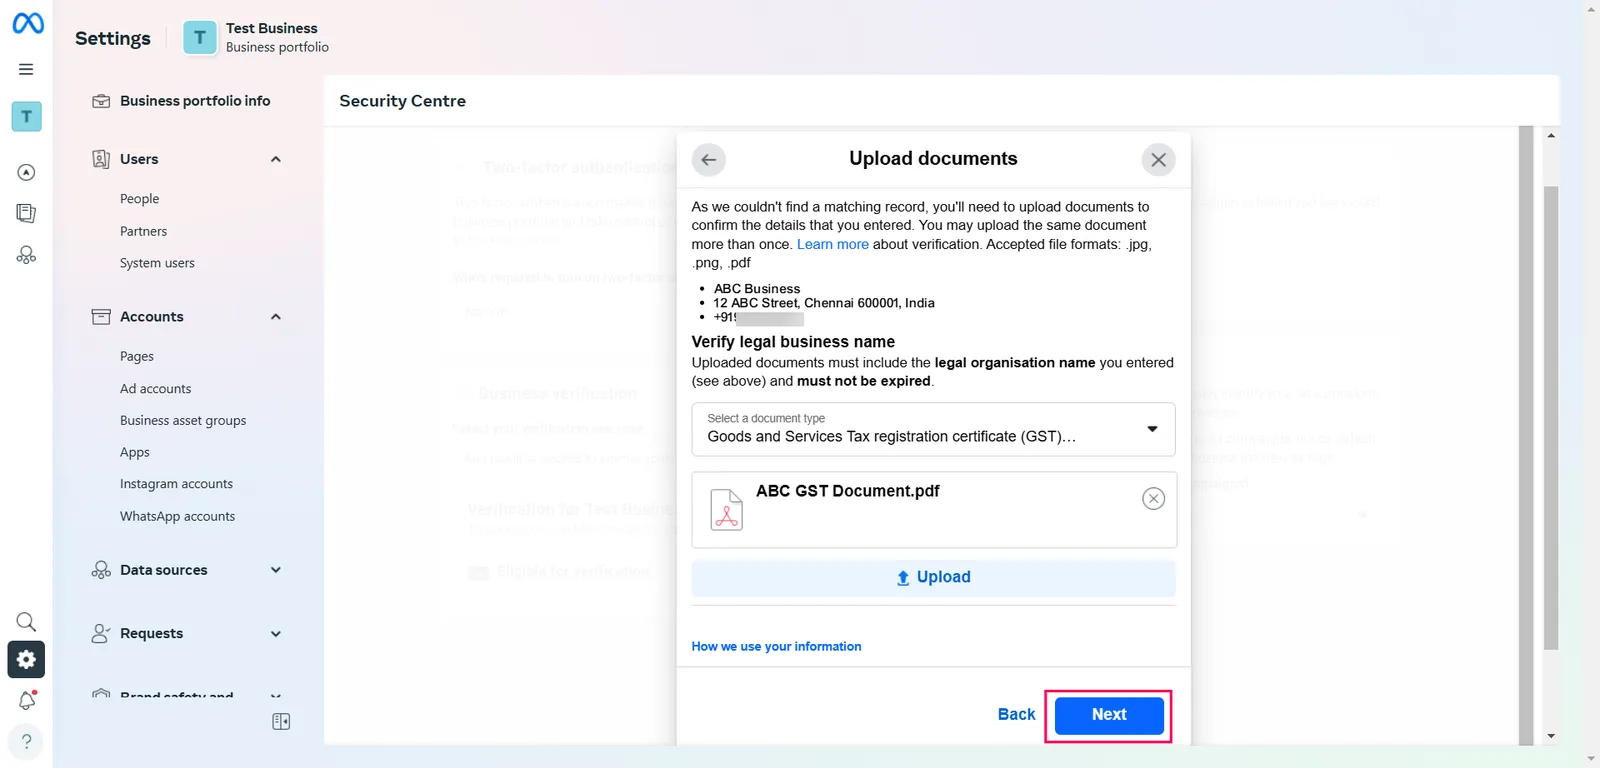Select the teal T business avatar in left rail
This screenshot has height=768, width=1600.
(27, 116)
